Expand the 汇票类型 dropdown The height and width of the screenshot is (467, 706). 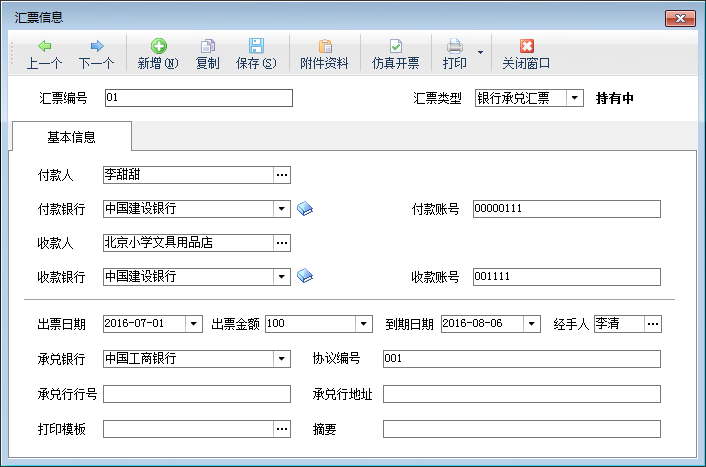coord(574,98)
